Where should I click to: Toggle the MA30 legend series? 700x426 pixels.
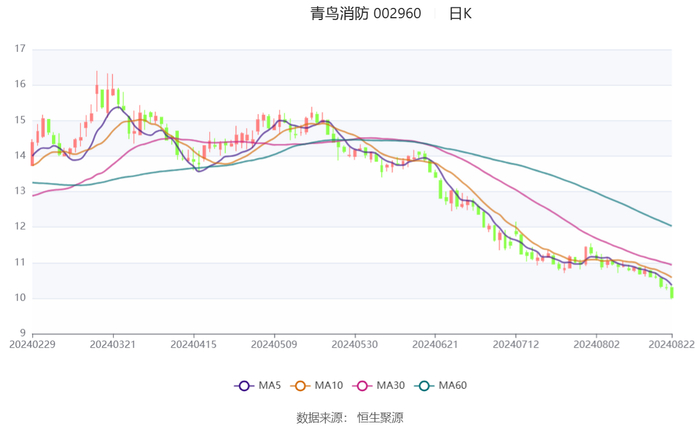click(379, 385)
